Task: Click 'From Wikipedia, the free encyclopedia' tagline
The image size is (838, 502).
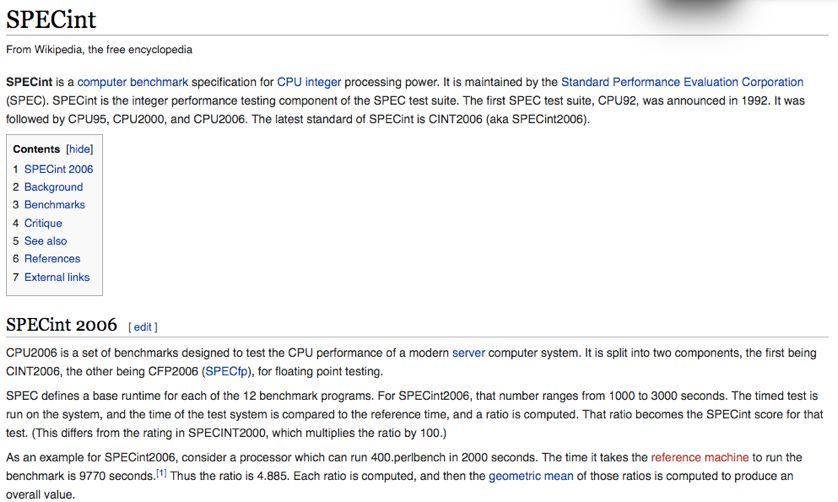Action: pyautogui.click(x=99, y=50)
